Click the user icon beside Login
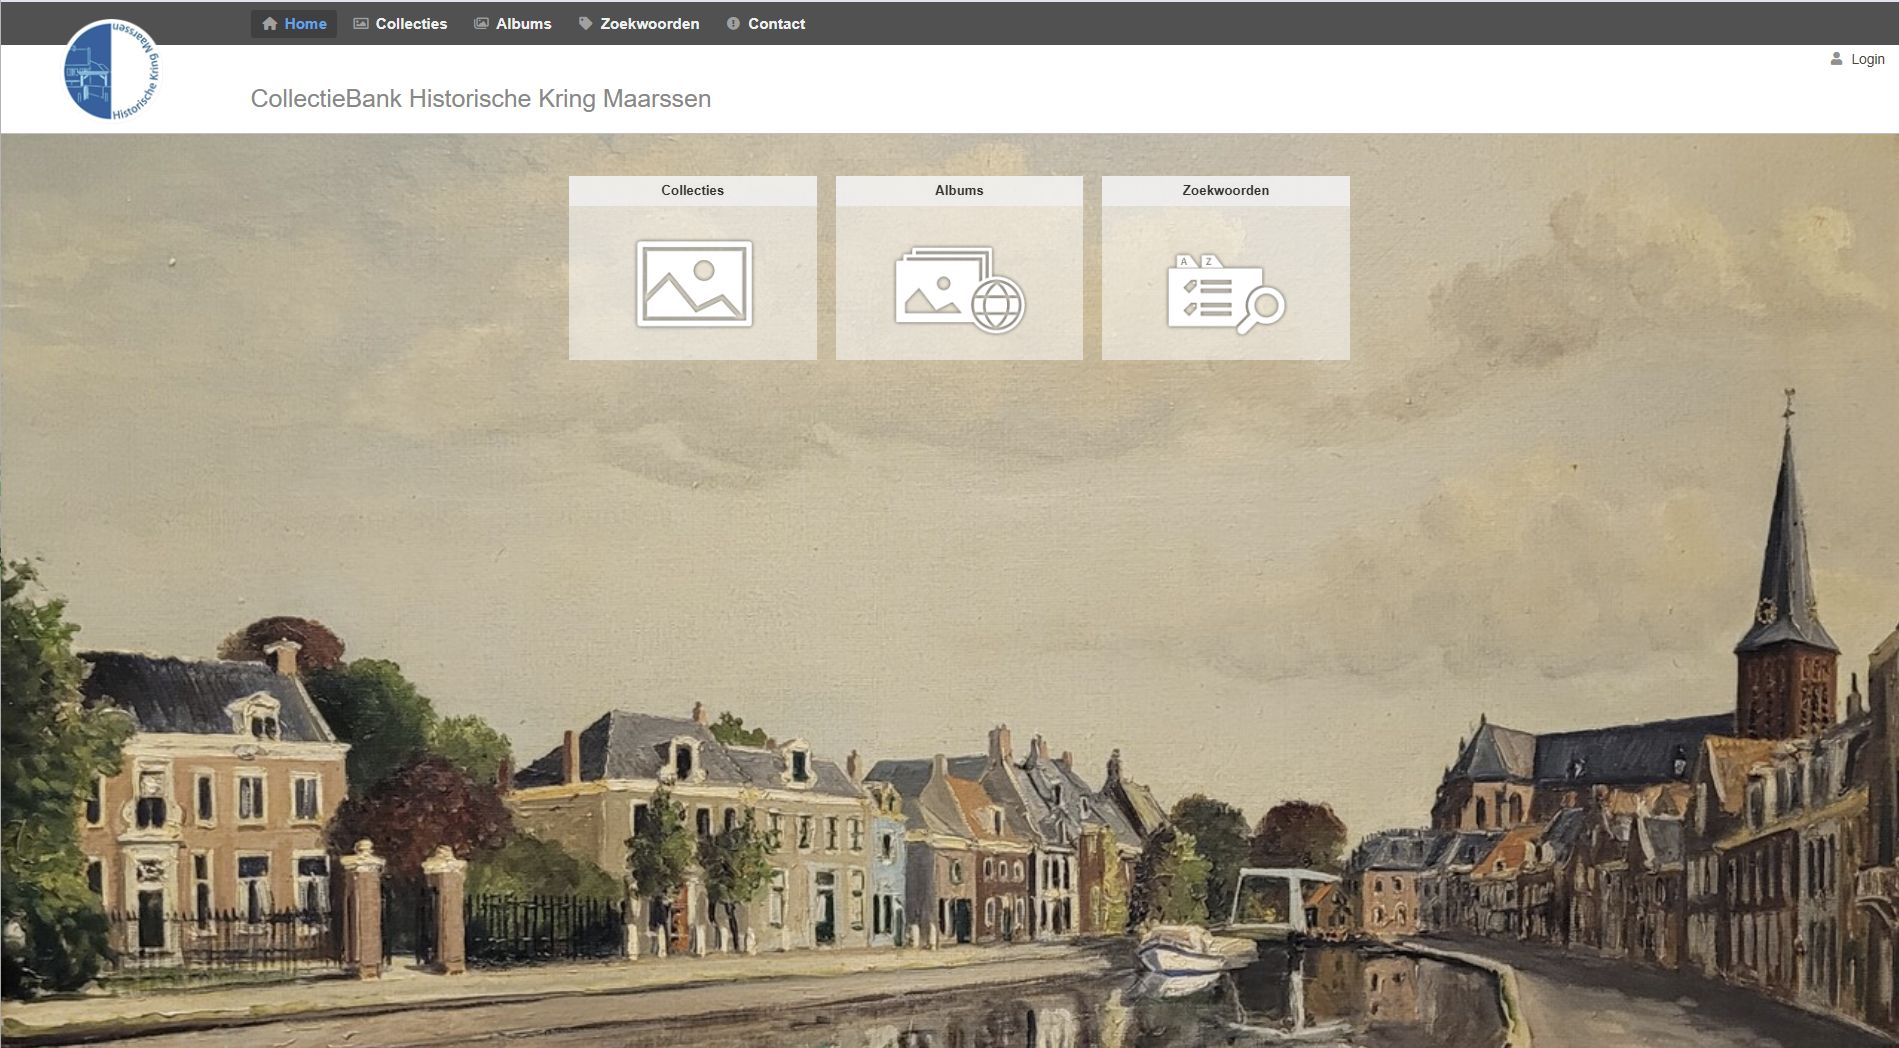Viewport: 1899px width, 1048px height. point(1836,59)
